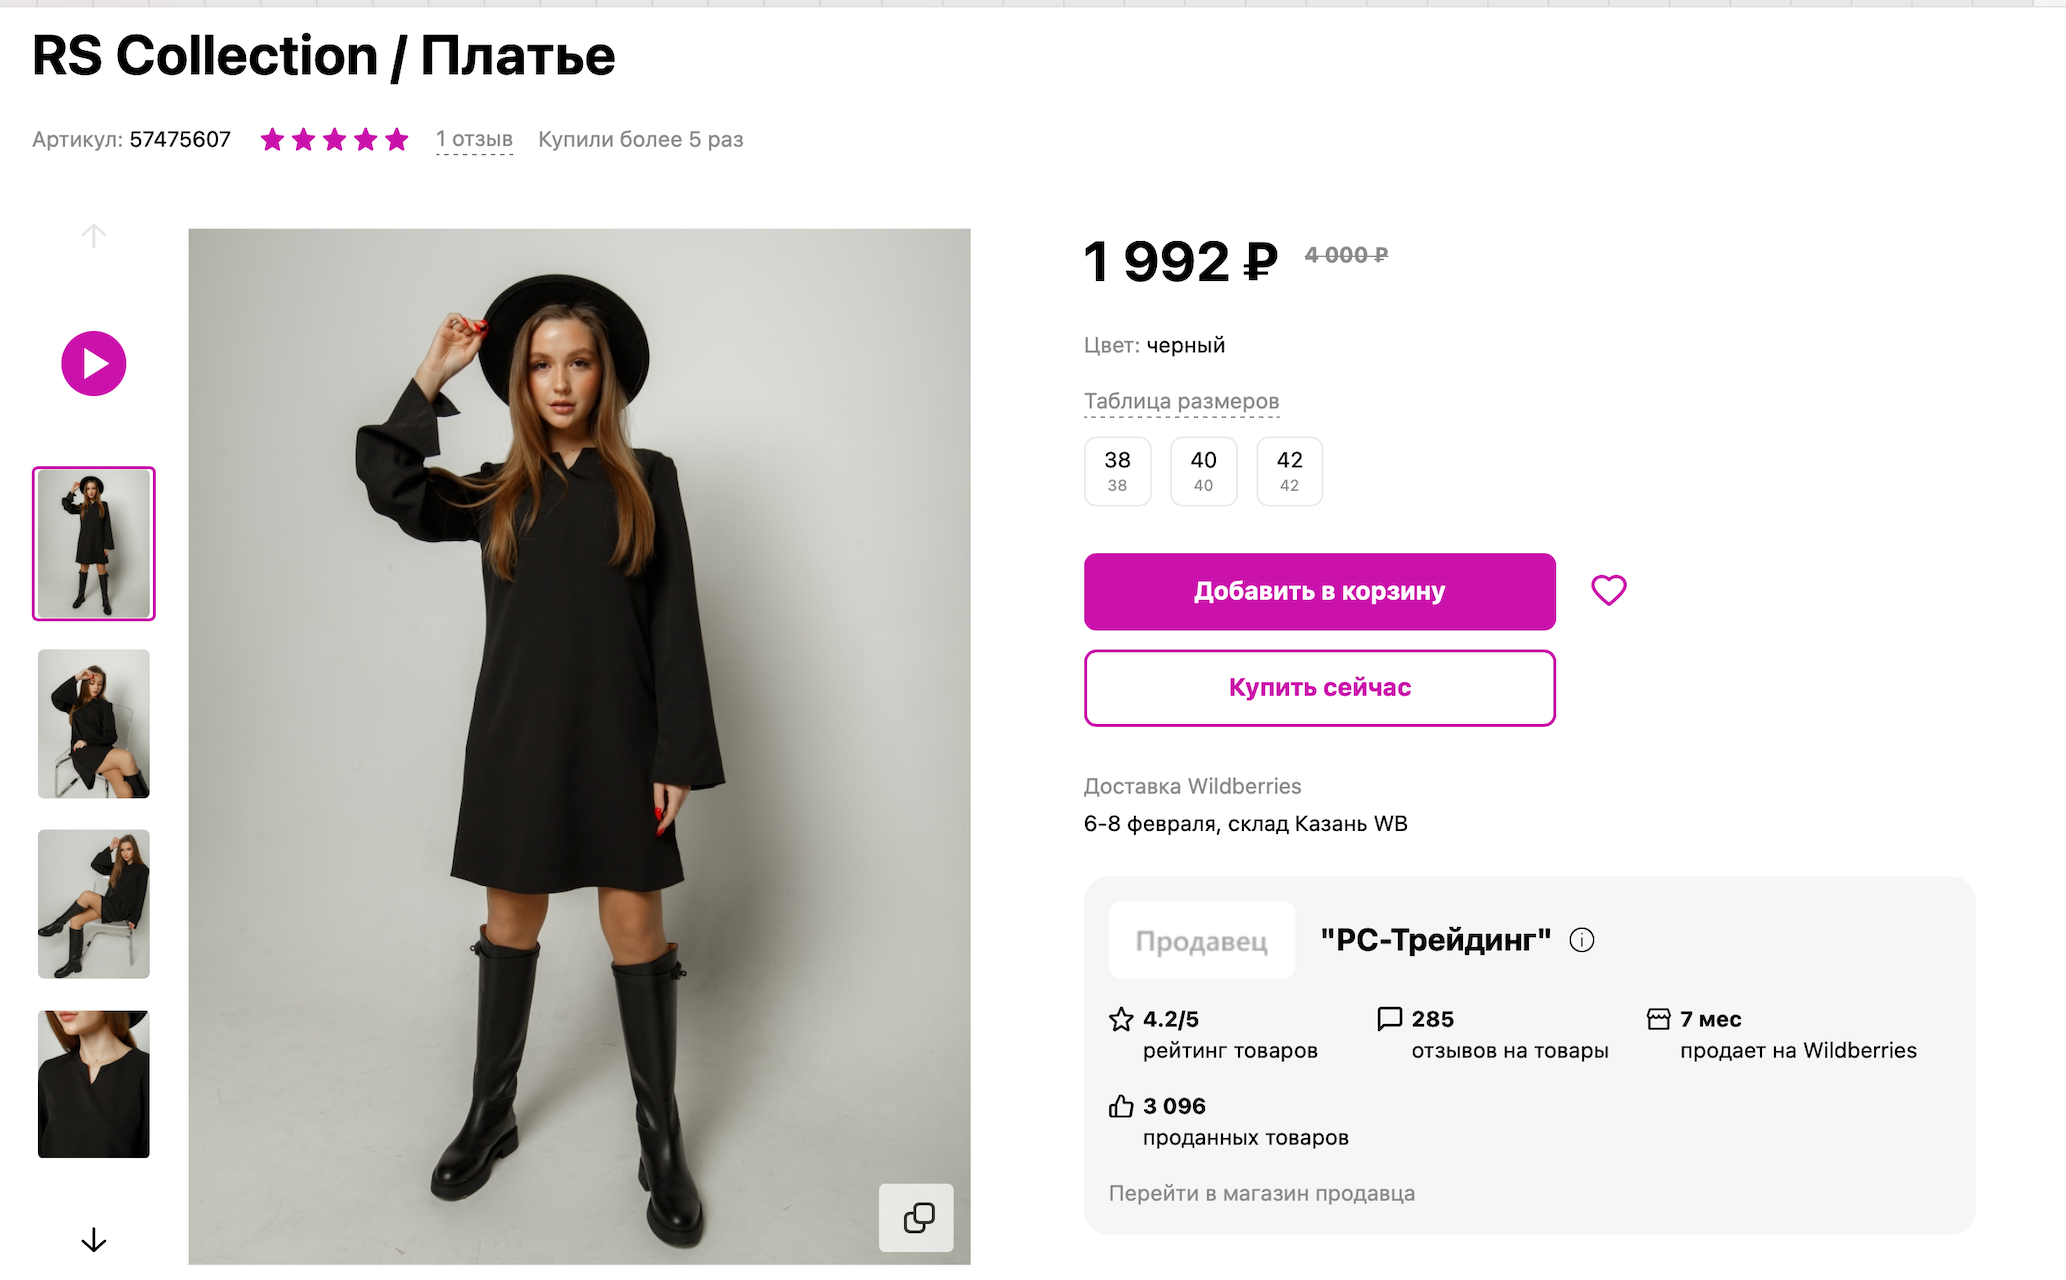Click the seller rating star icon
2066x1280 pixels.
pyautogui.click(x=1121, y=1019)
